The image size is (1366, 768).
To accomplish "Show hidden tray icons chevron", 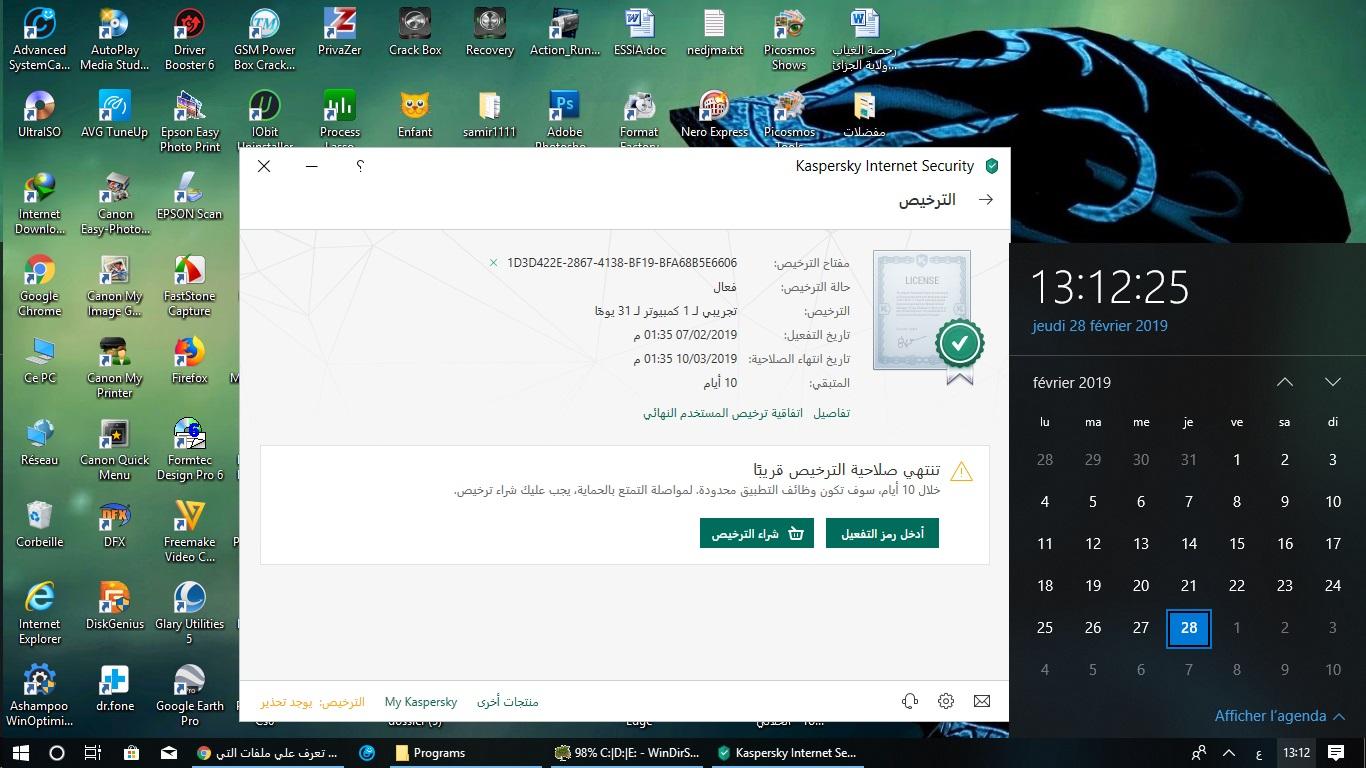I will click(1230, 752).
